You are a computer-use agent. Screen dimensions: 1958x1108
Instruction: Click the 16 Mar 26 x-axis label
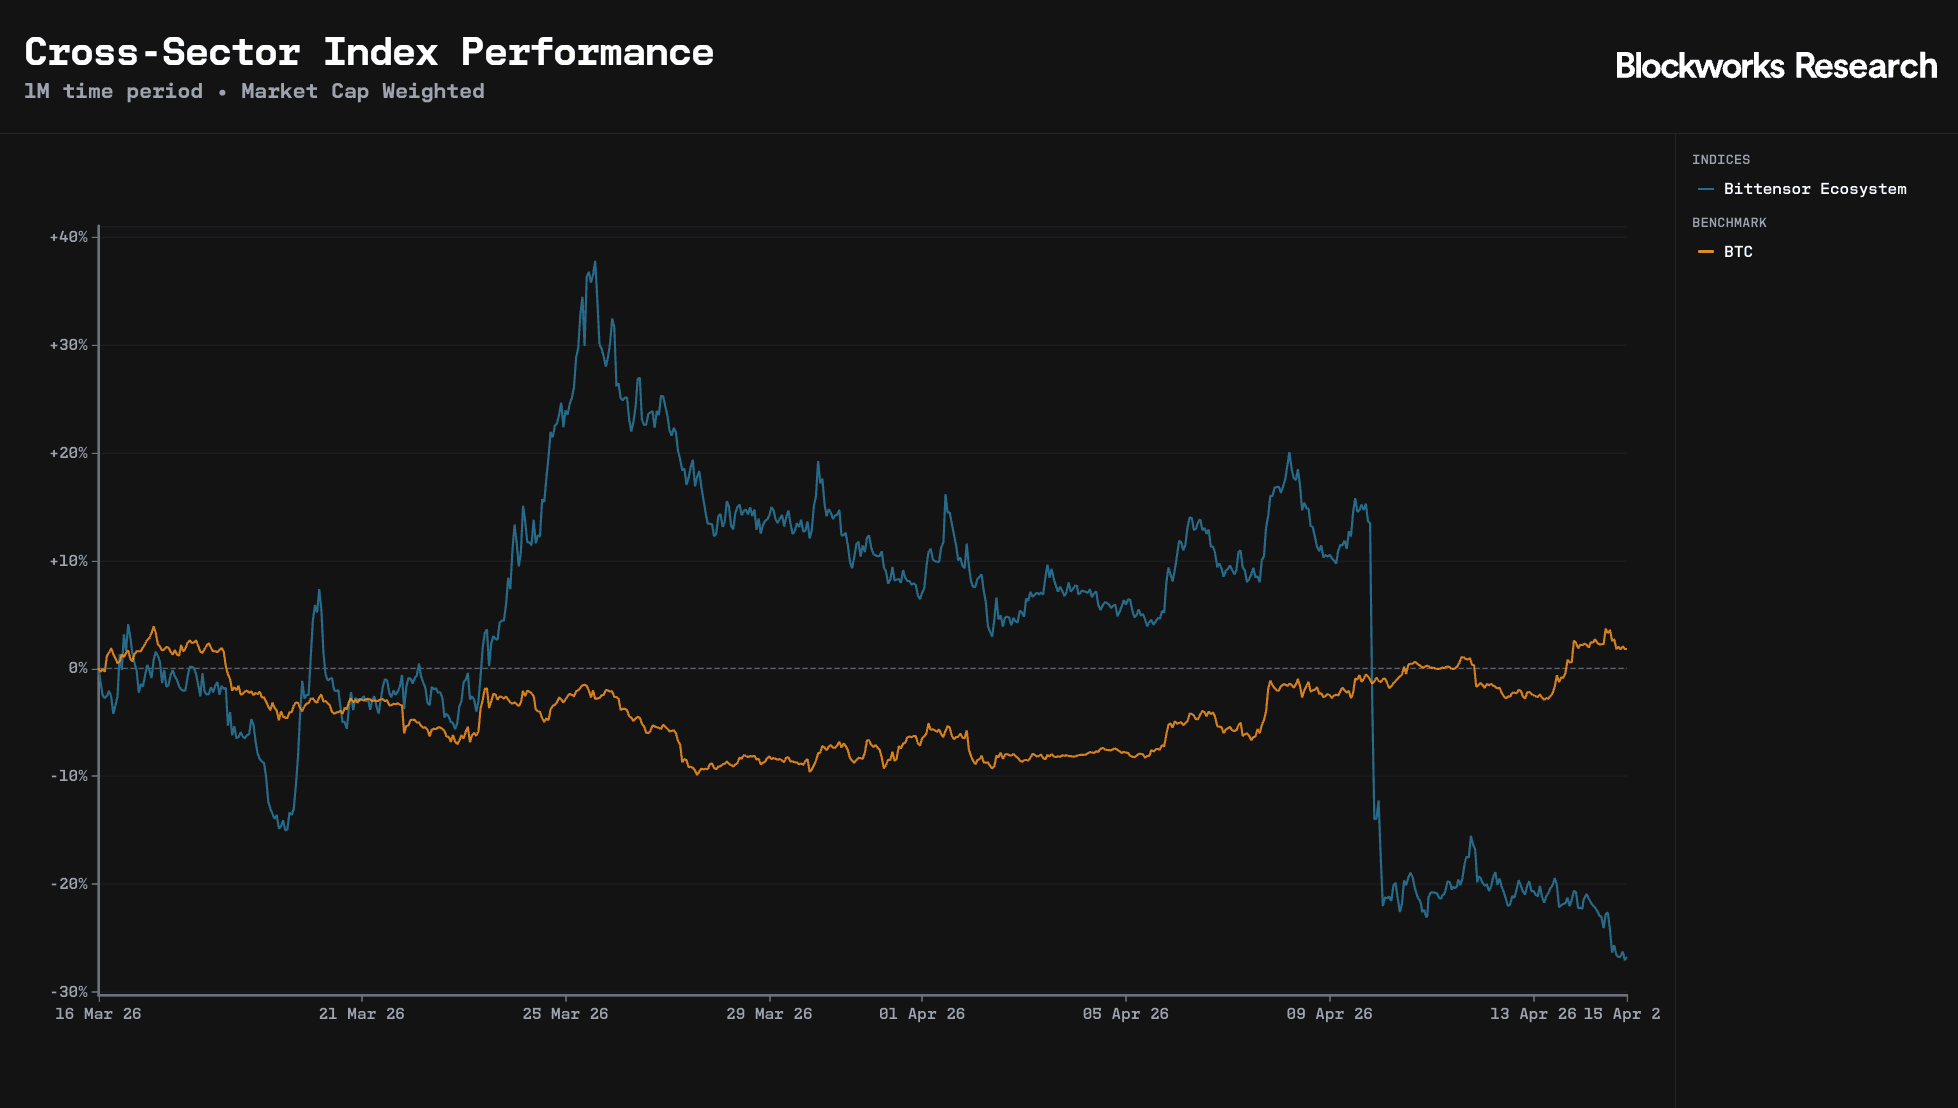point(98,1014)
